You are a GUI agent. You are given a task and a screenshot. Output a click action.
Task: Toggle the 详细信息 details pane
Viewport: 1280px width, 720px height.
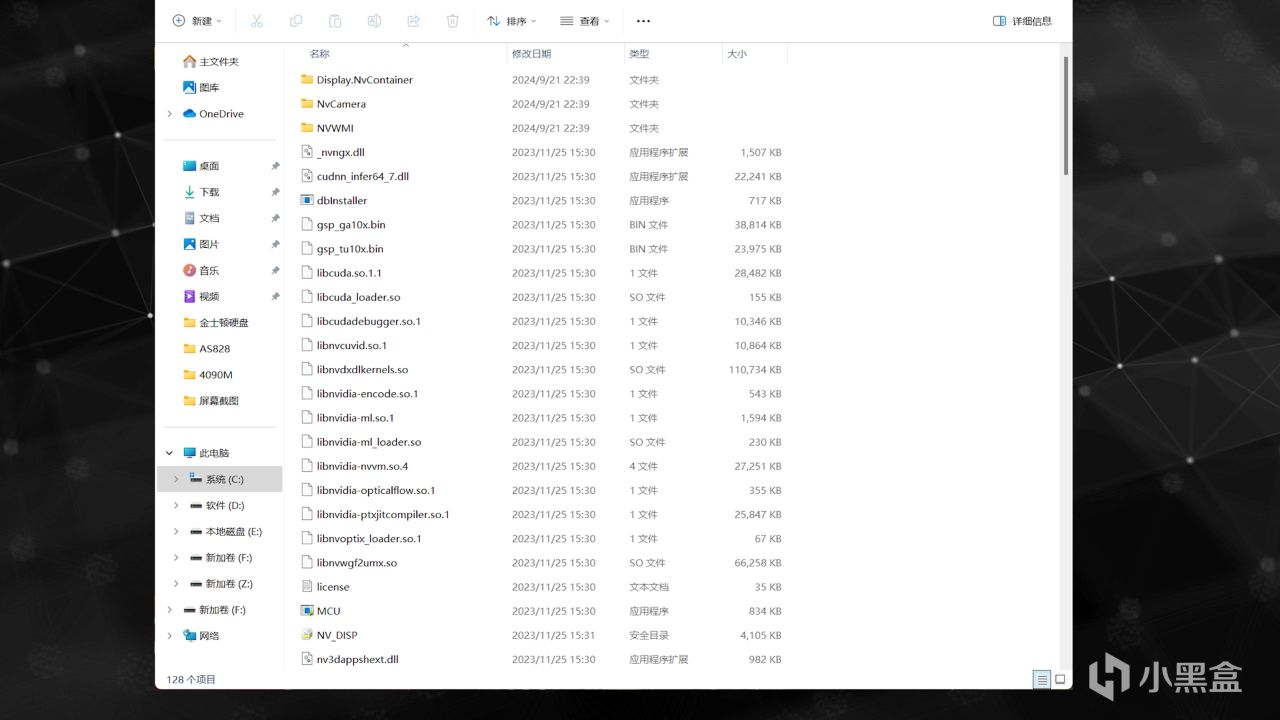point(1022,21)
